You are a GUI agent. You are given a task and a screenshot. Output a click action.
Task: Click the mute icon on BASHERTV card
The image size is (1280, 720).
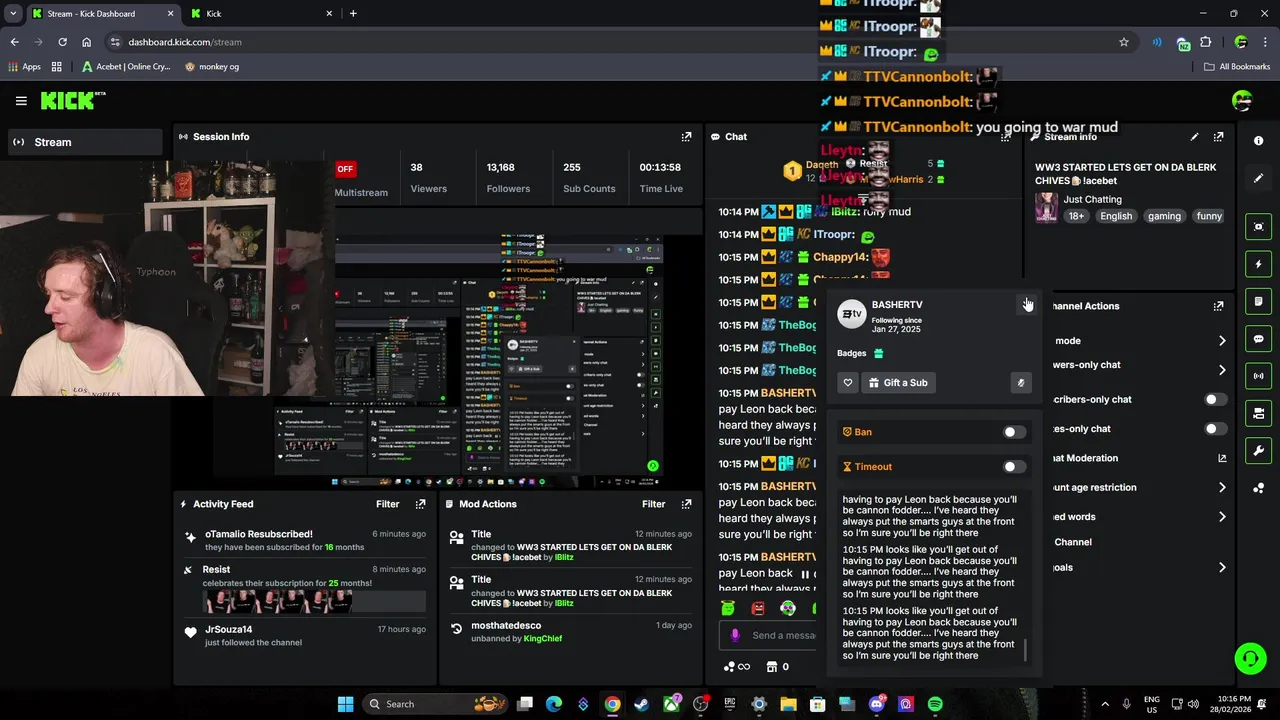[x=1021, y=383]
